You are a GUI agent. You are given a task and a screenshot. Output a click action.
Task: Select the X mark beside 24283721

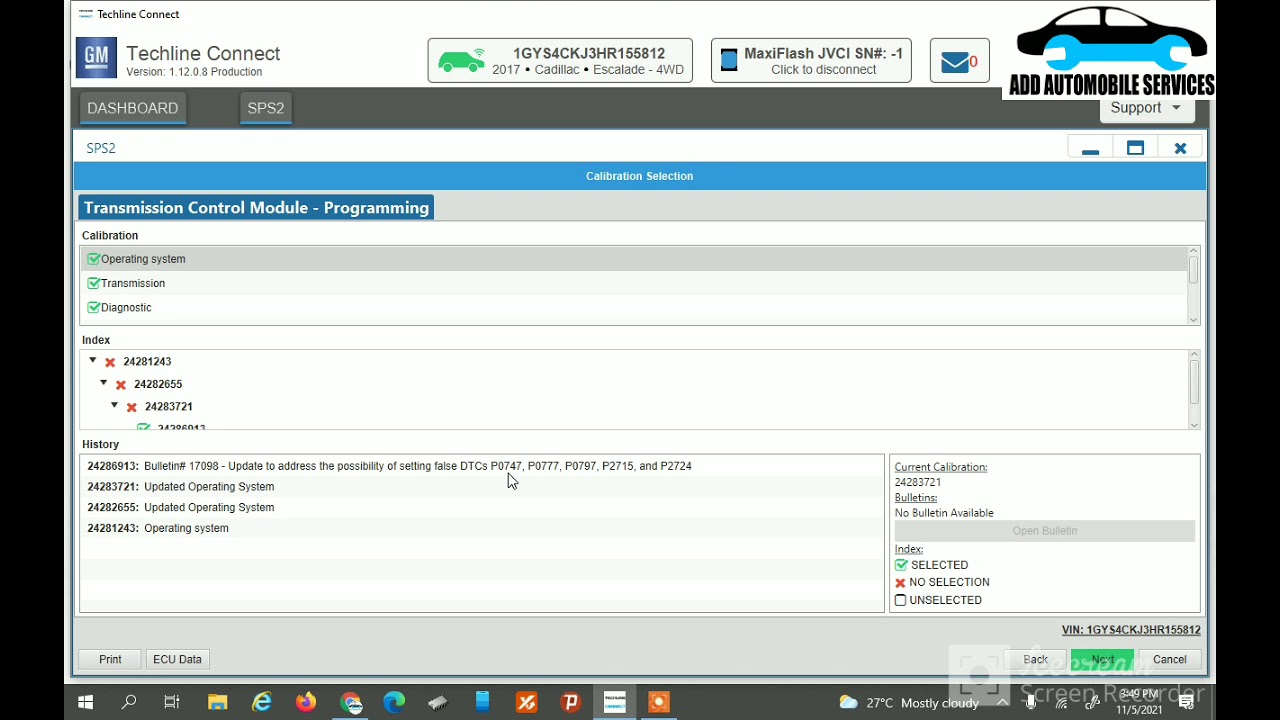tap(132, 407)
